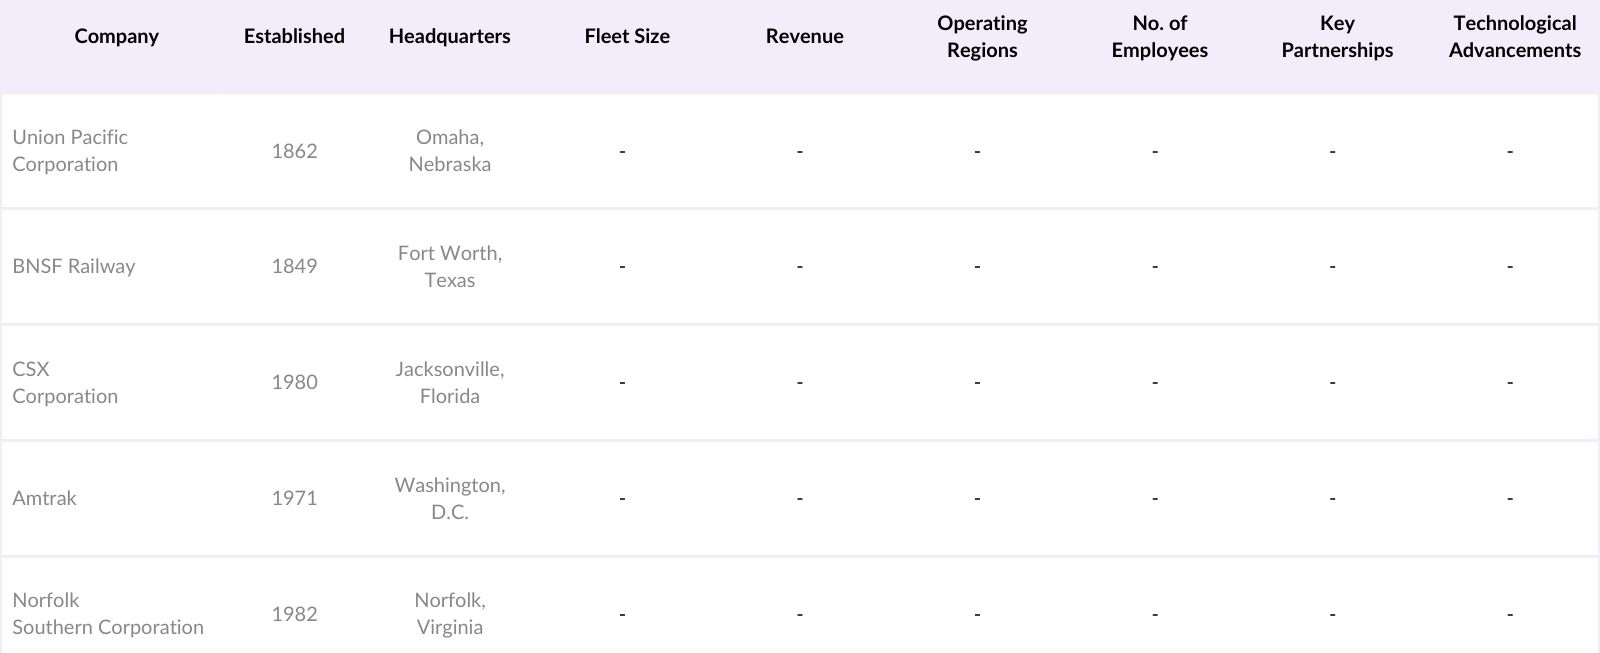
Task: Click the empty Fleet Size cell for Amtrak
Action: 623,498
